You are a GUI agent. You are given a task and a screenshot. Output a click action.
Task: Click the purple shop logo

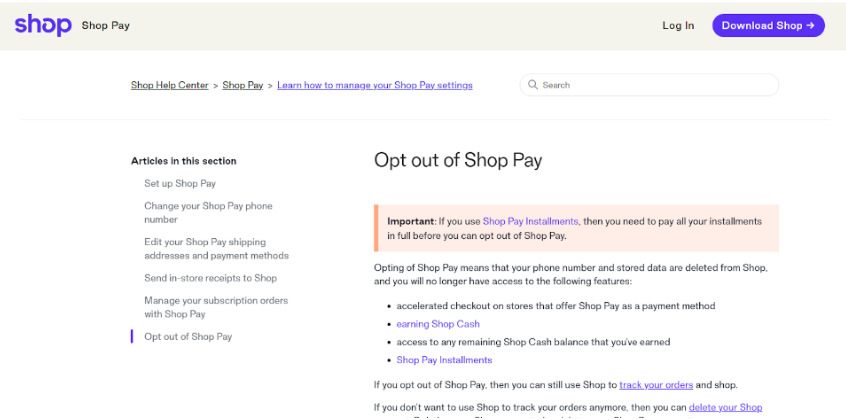43,25
